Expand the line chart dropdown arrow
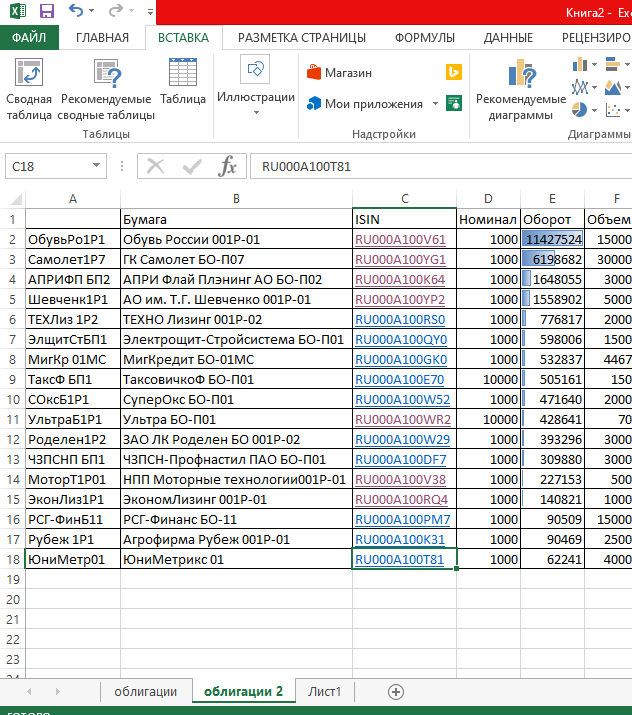632x715 pixels. click(594, 87)
